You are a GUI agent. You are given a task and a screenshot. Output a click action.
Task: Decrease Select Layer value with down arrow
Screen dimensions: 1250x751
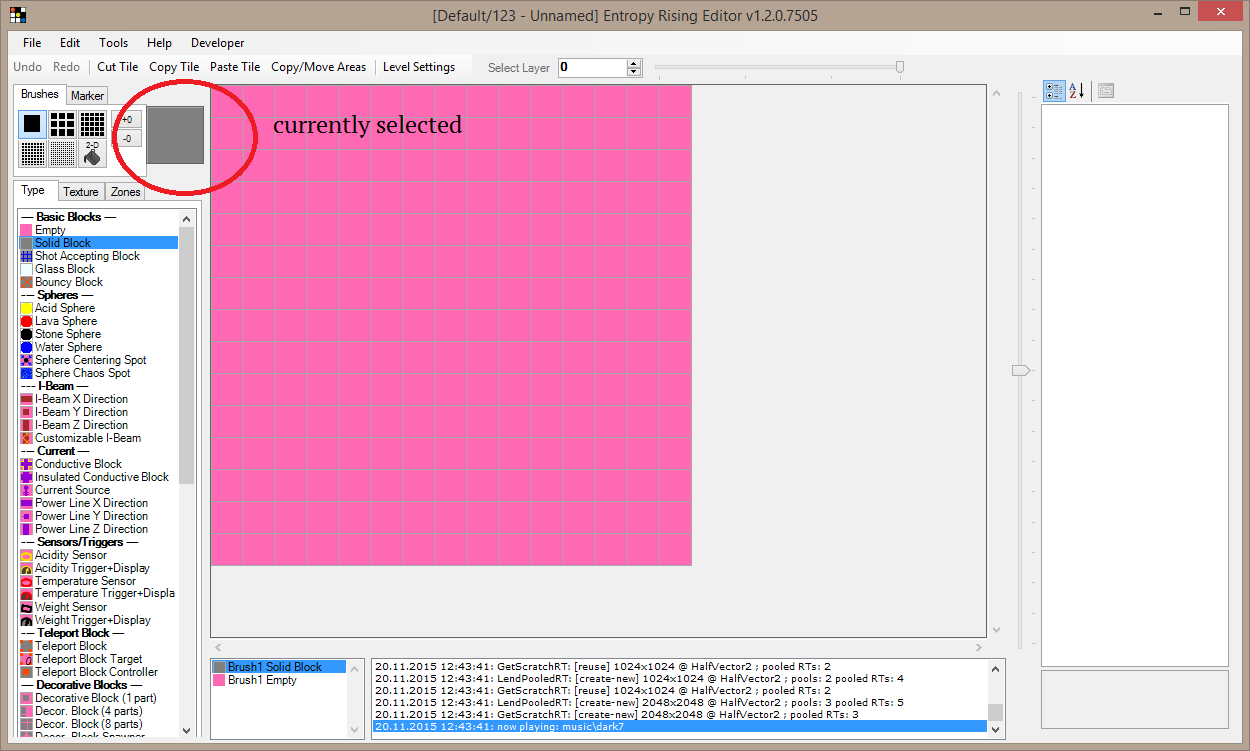634,72
